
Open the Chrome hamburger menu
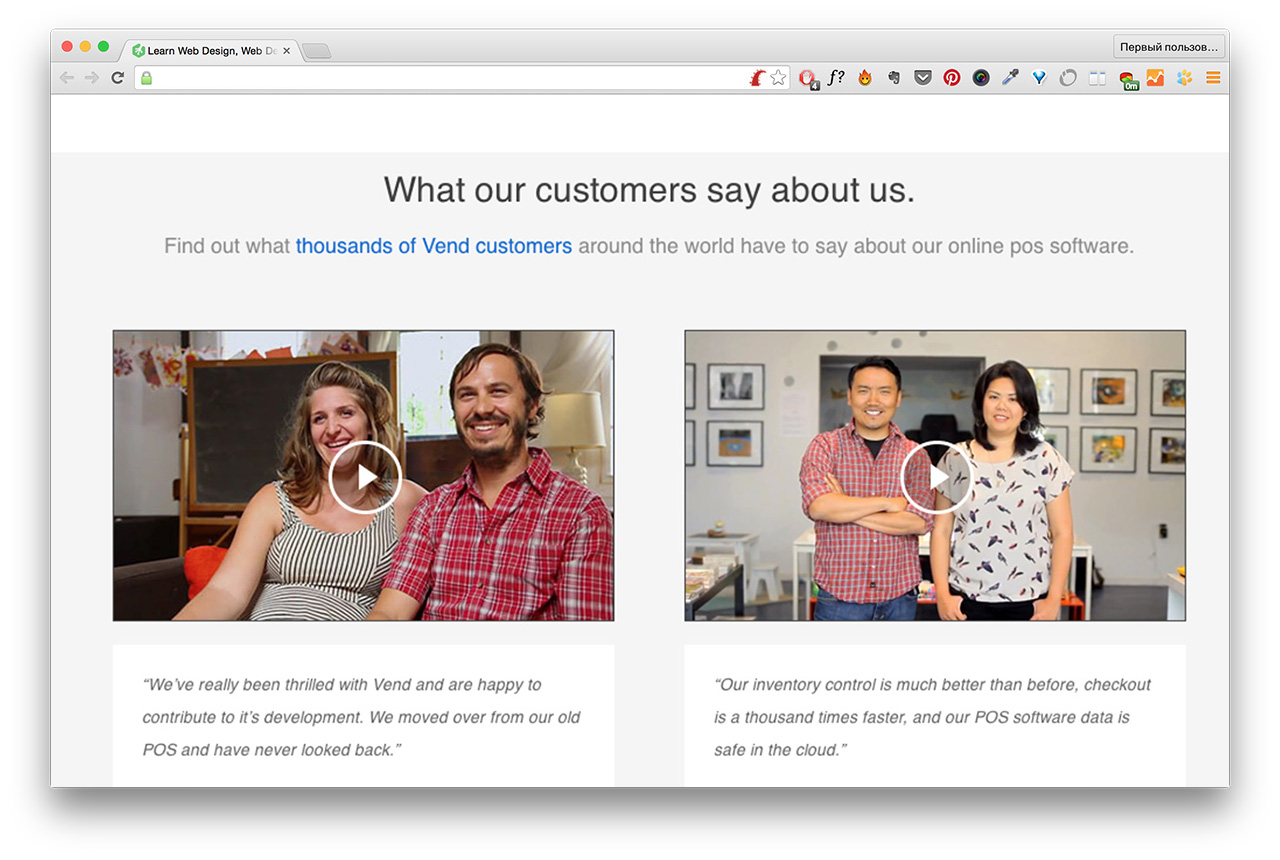(x=1213, y=78)
